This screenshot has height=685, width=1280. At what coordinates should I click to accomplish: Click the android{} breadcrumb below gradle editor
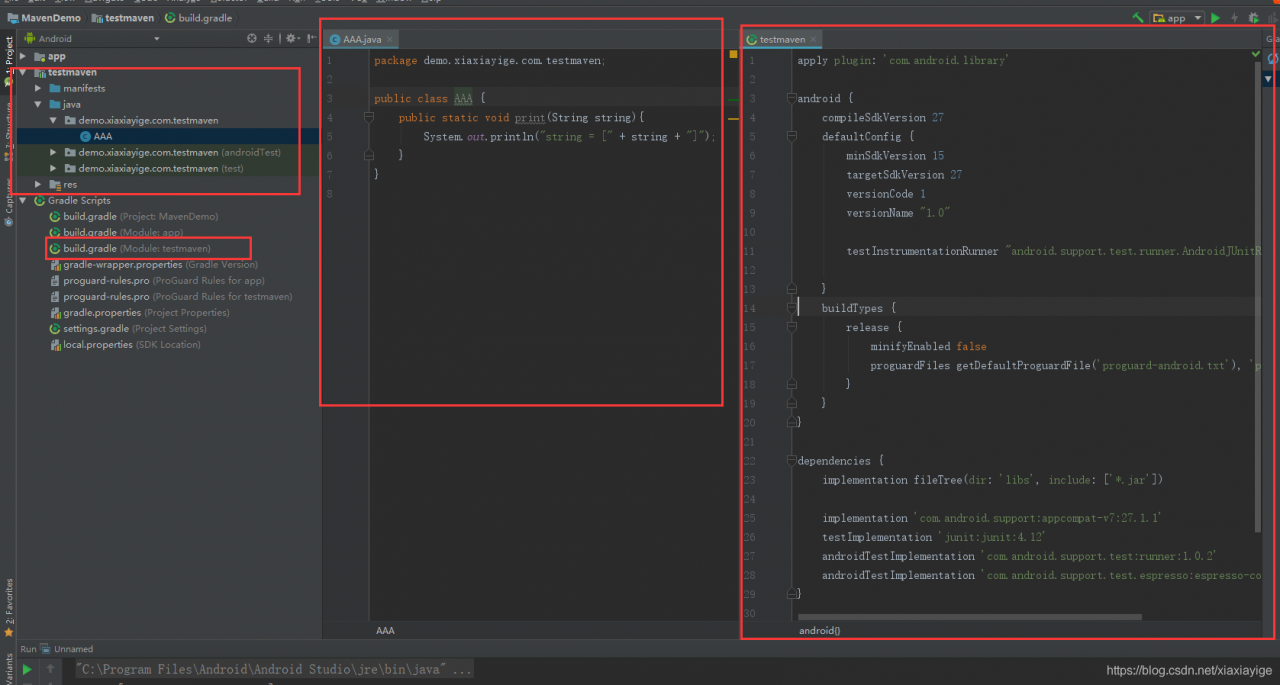[x=819, y=631]
